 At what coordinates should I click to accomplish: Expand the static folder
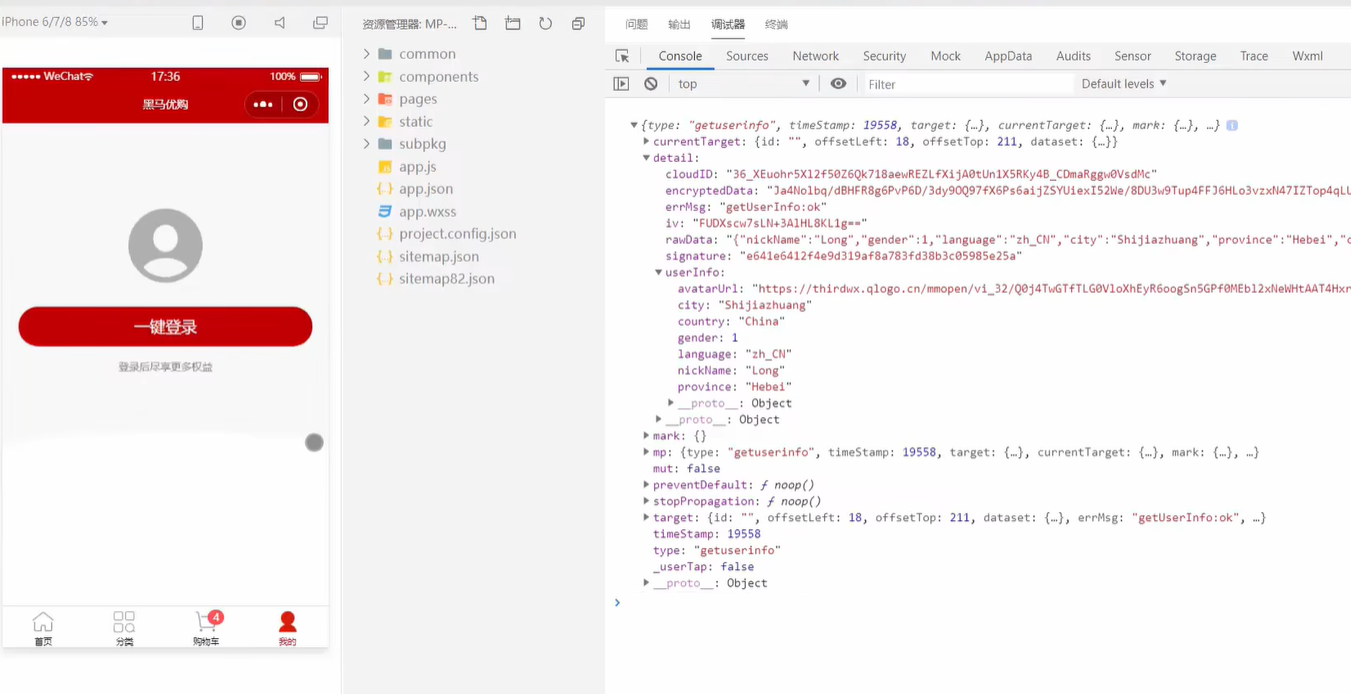[x=367, y=121]
